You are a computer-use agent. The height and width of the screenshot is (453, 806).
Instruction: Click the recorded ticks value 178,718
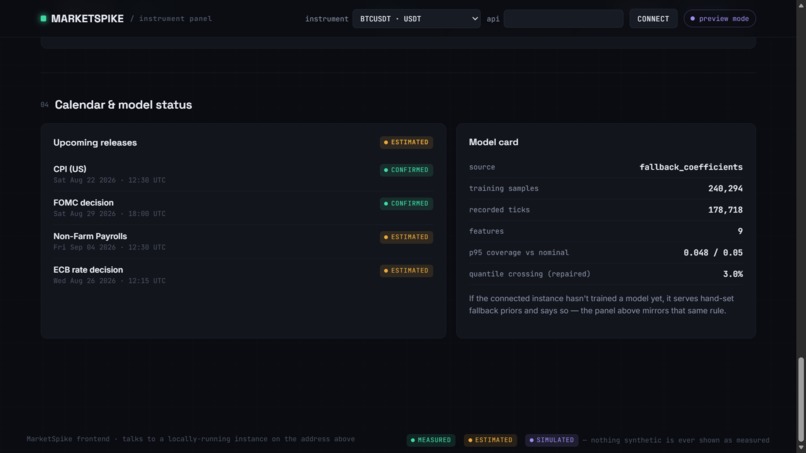[725, 210]
